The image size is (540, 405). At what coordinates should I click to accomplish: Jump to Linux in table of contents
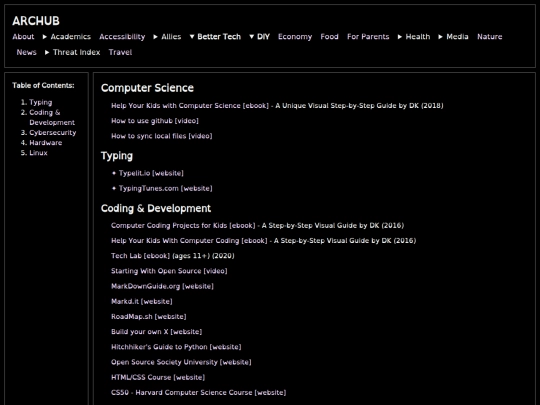(38, 153)
